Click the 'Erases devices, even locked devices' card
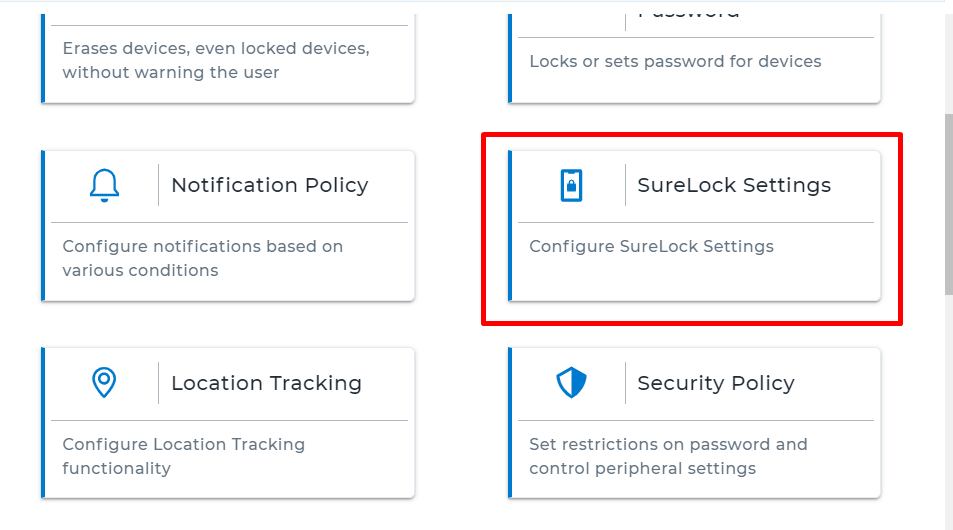The height and width of the screenshot is (530, 953). click(x=228, y=59)
